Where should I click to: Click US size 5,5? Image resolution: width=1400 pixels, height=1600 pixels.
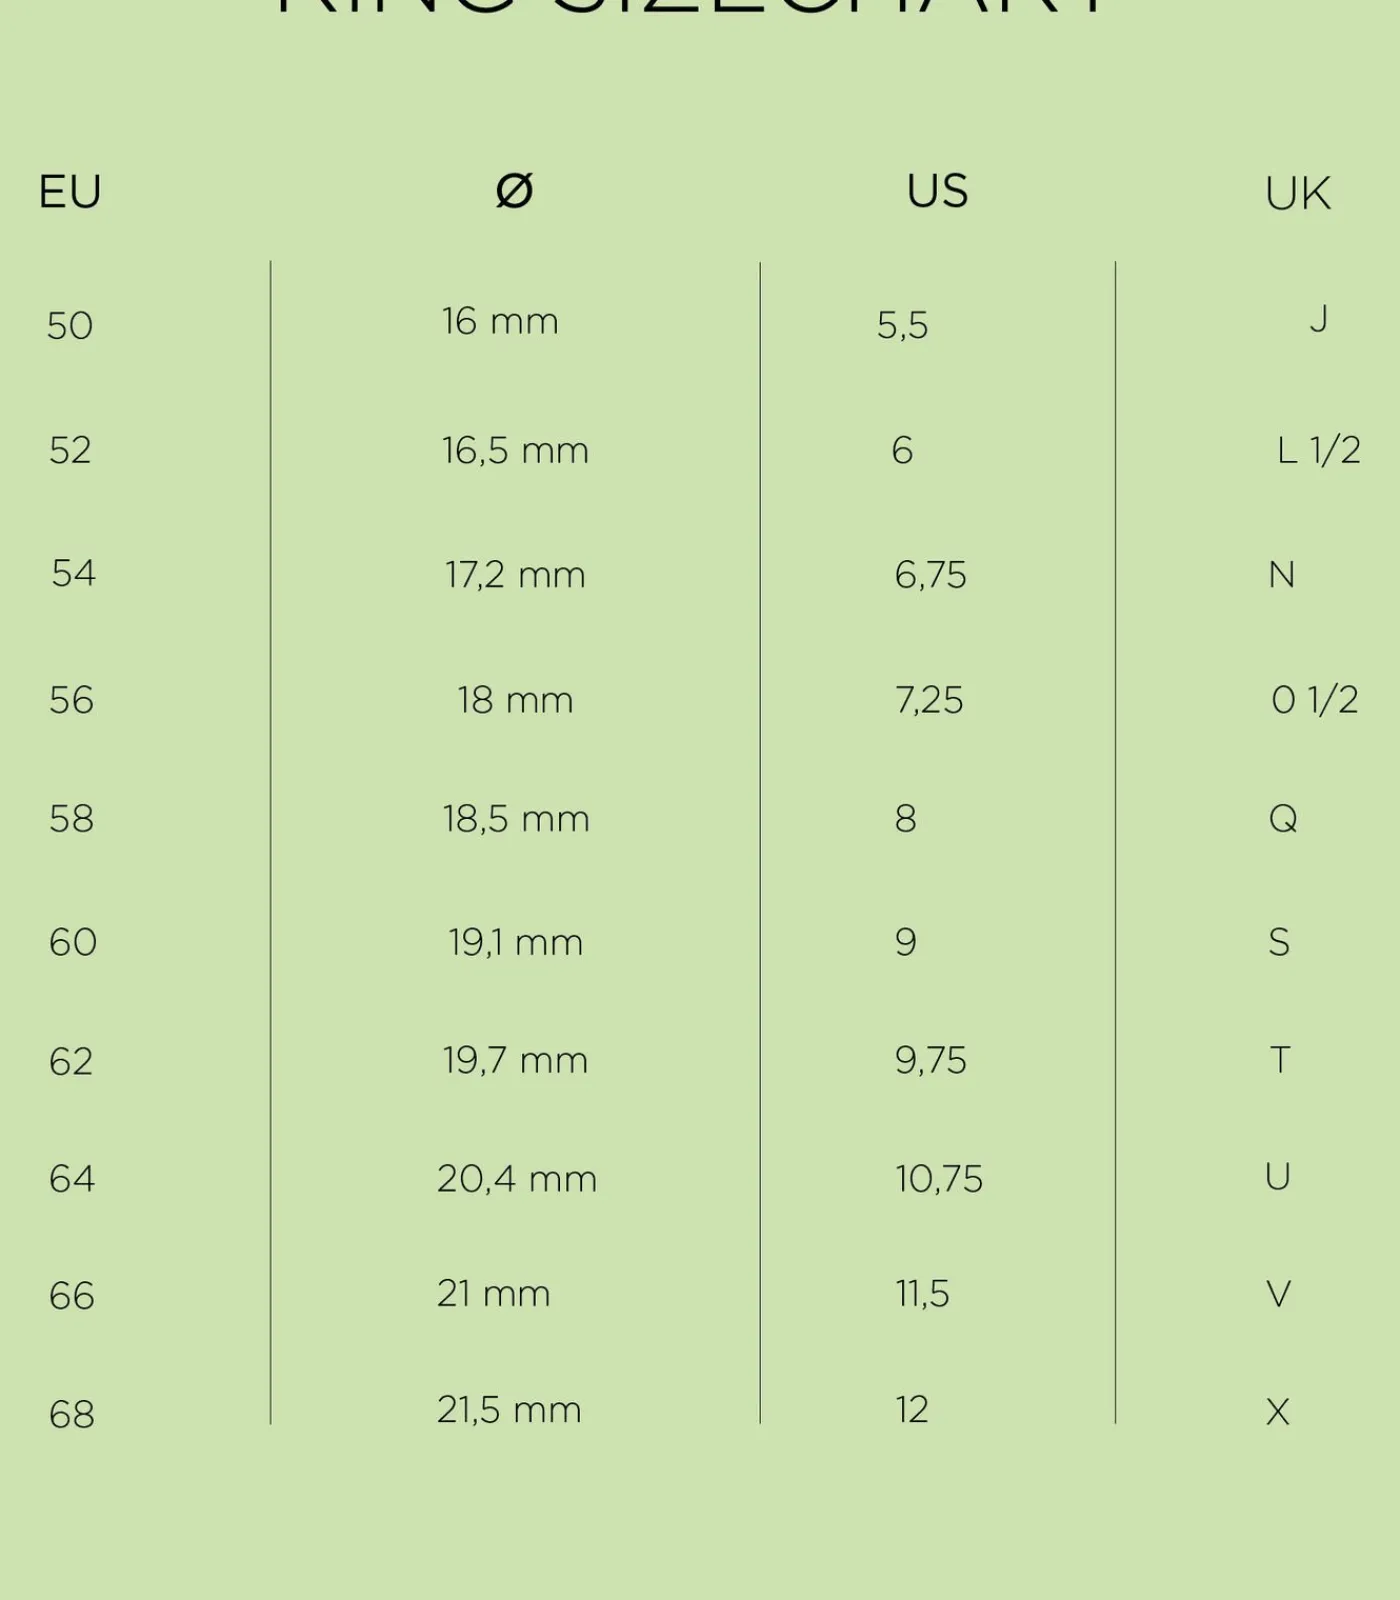click(x=902, y=325)
